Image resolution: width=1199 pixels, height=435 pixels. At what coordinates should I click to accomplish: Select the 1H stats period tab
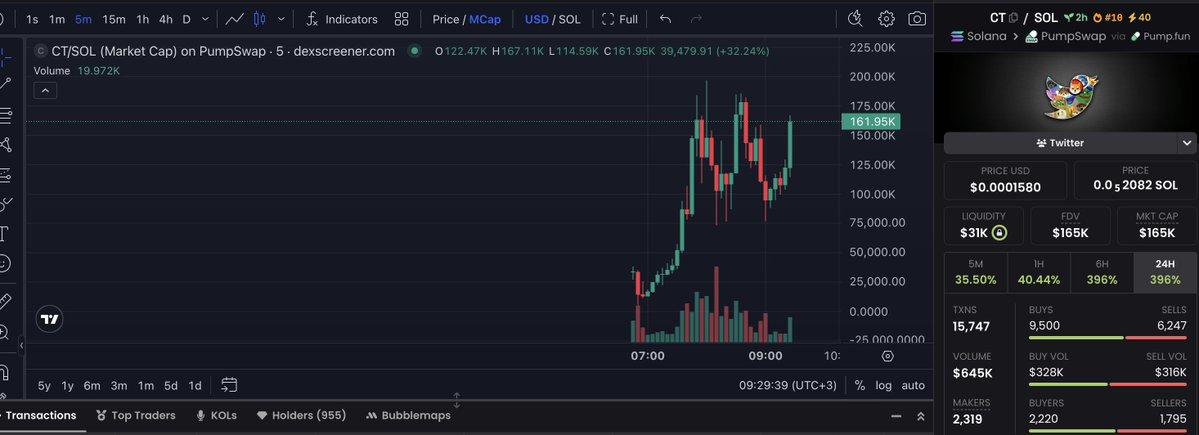tap(1039, 273)
